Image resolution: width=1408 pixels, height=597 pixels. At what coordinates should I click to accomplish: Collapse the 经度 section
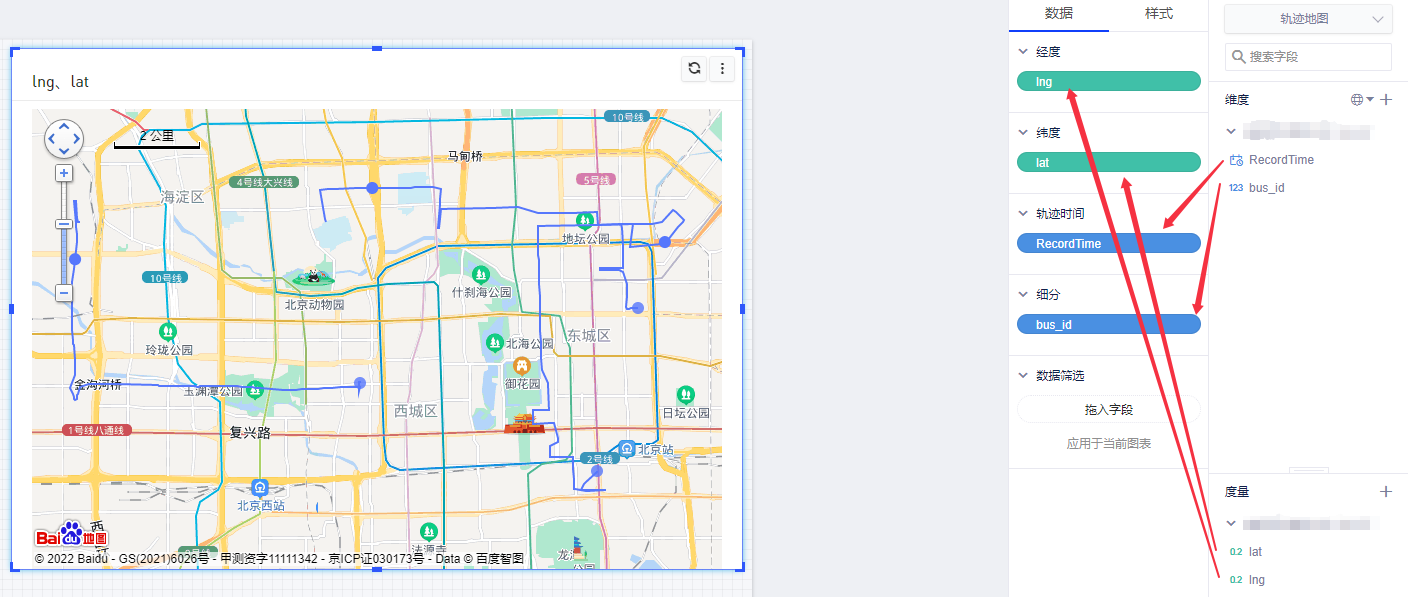(1023, 52)
